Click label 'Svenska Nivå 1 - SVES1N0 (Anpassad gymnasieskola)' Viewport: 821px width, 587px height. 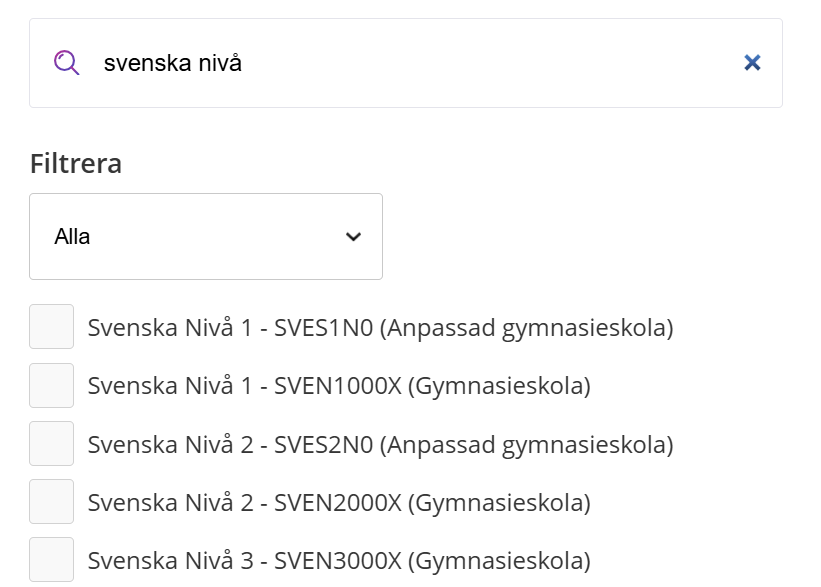point(381,328)
